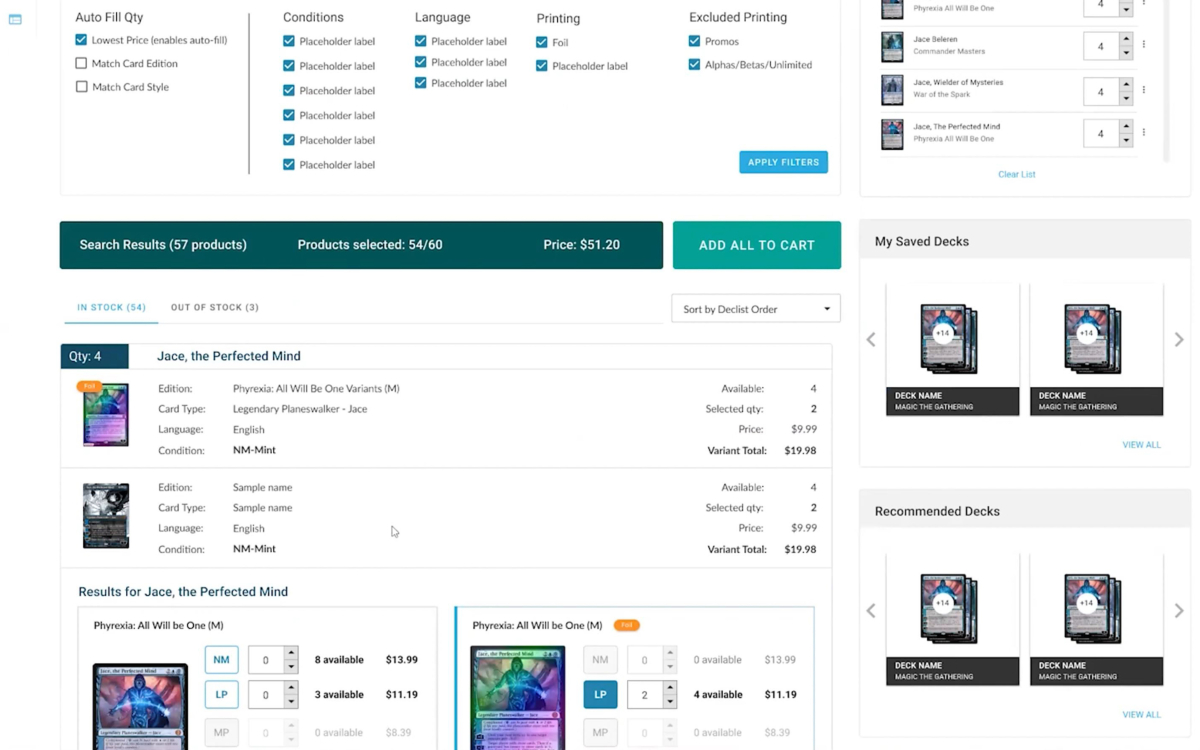This screenshot has height=750, width=1200.
Task: Open second deck card in Recommended Decks
Action: click(1096, 619)
